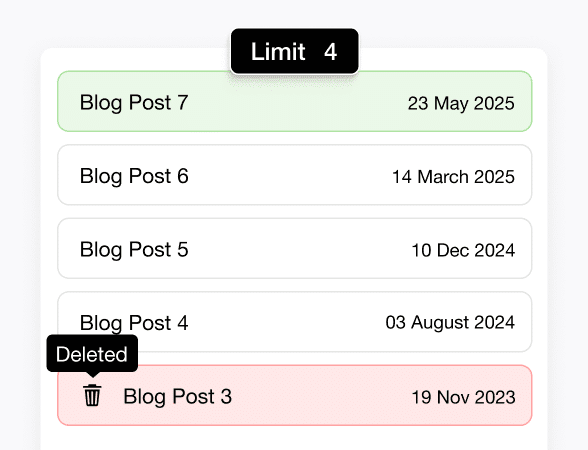Select the Blog Post 3 title text
Viewport: 588px width, 450px height.
(x=177, y=396)
